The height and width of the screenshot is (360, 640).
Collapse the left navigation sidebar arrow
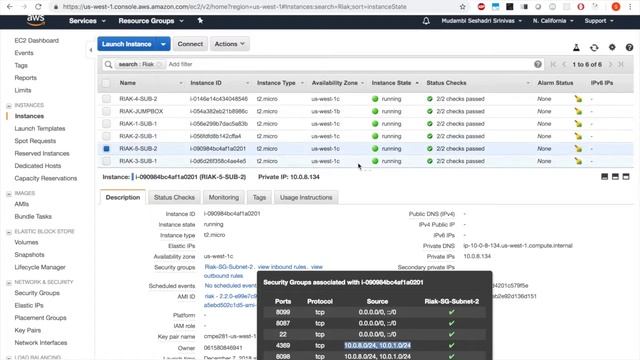91,50
